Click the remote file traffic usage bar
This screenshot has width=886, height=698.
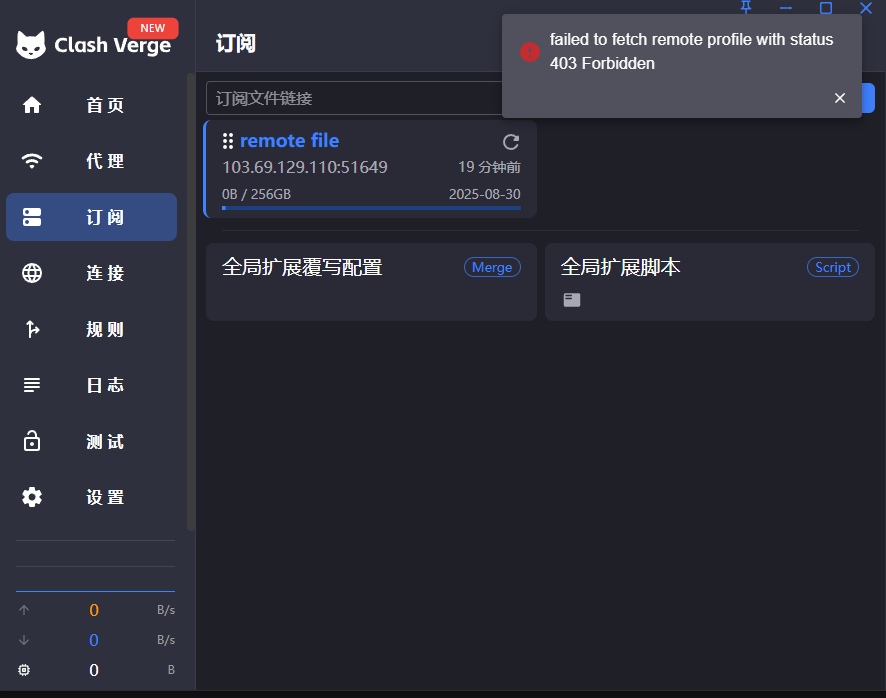tap(371, 208)
